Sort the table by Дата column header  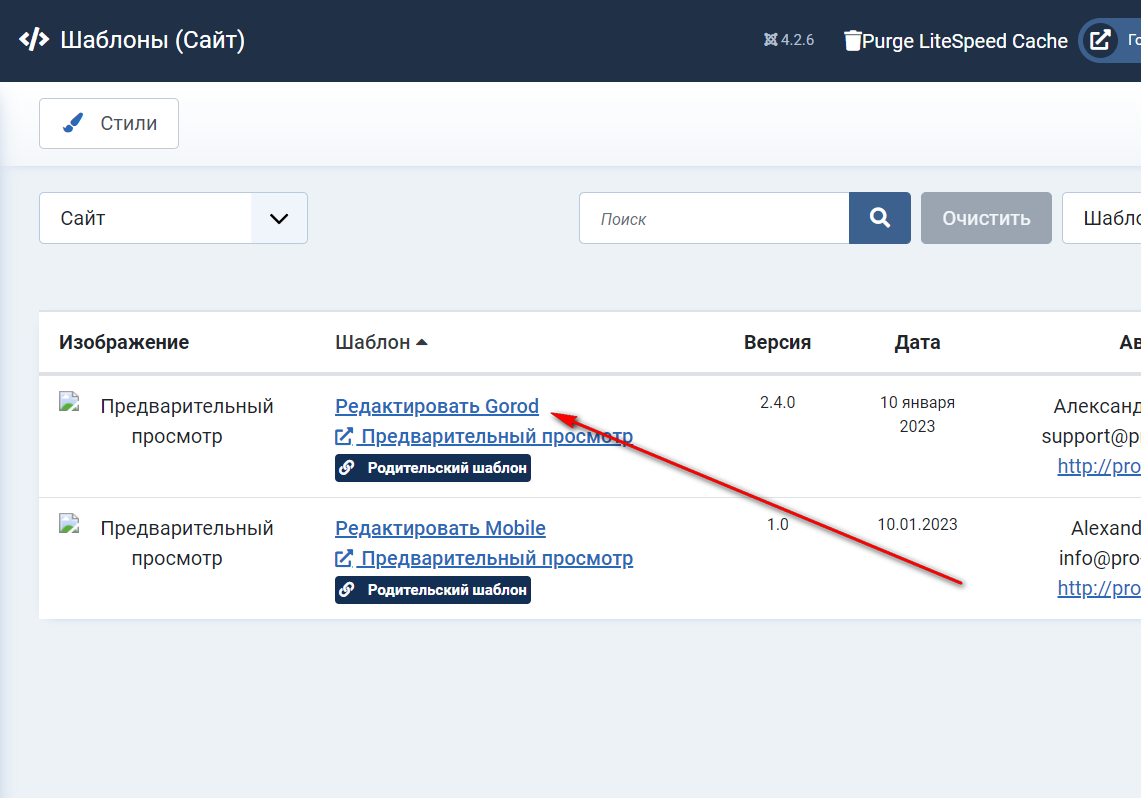coord(917,342)
